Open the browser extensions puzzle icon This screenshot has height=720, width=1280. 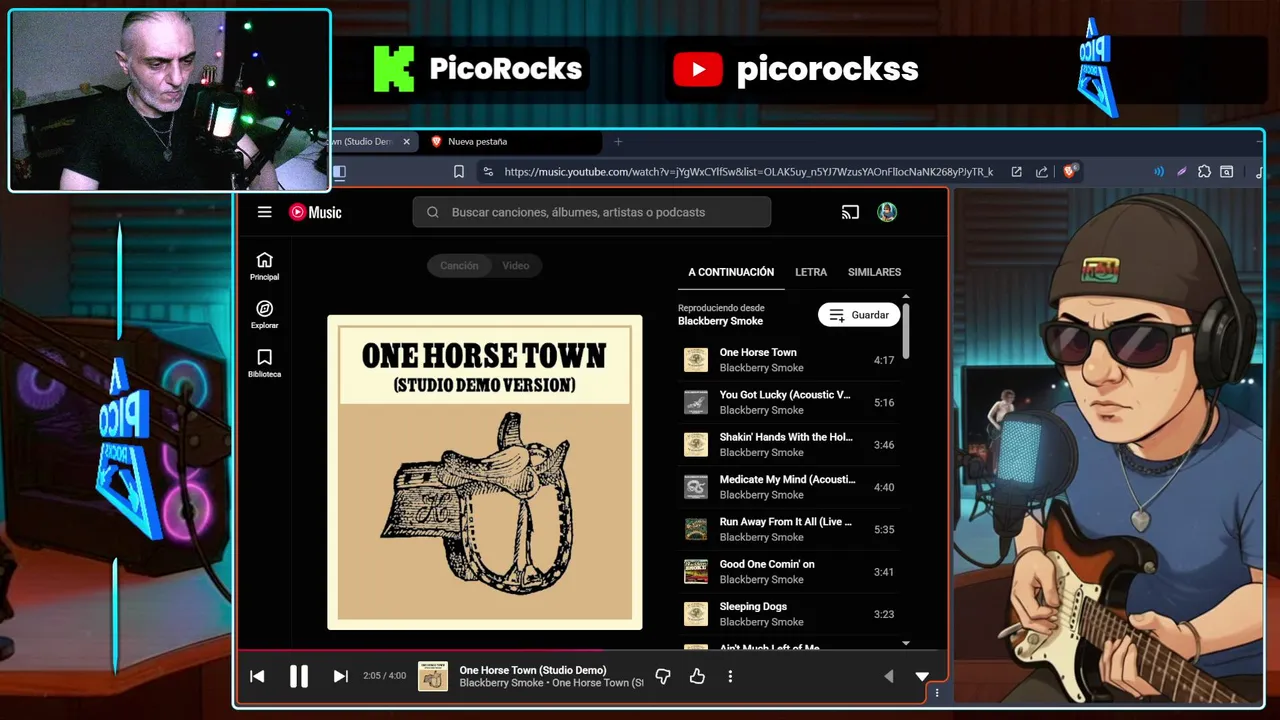1204,172
